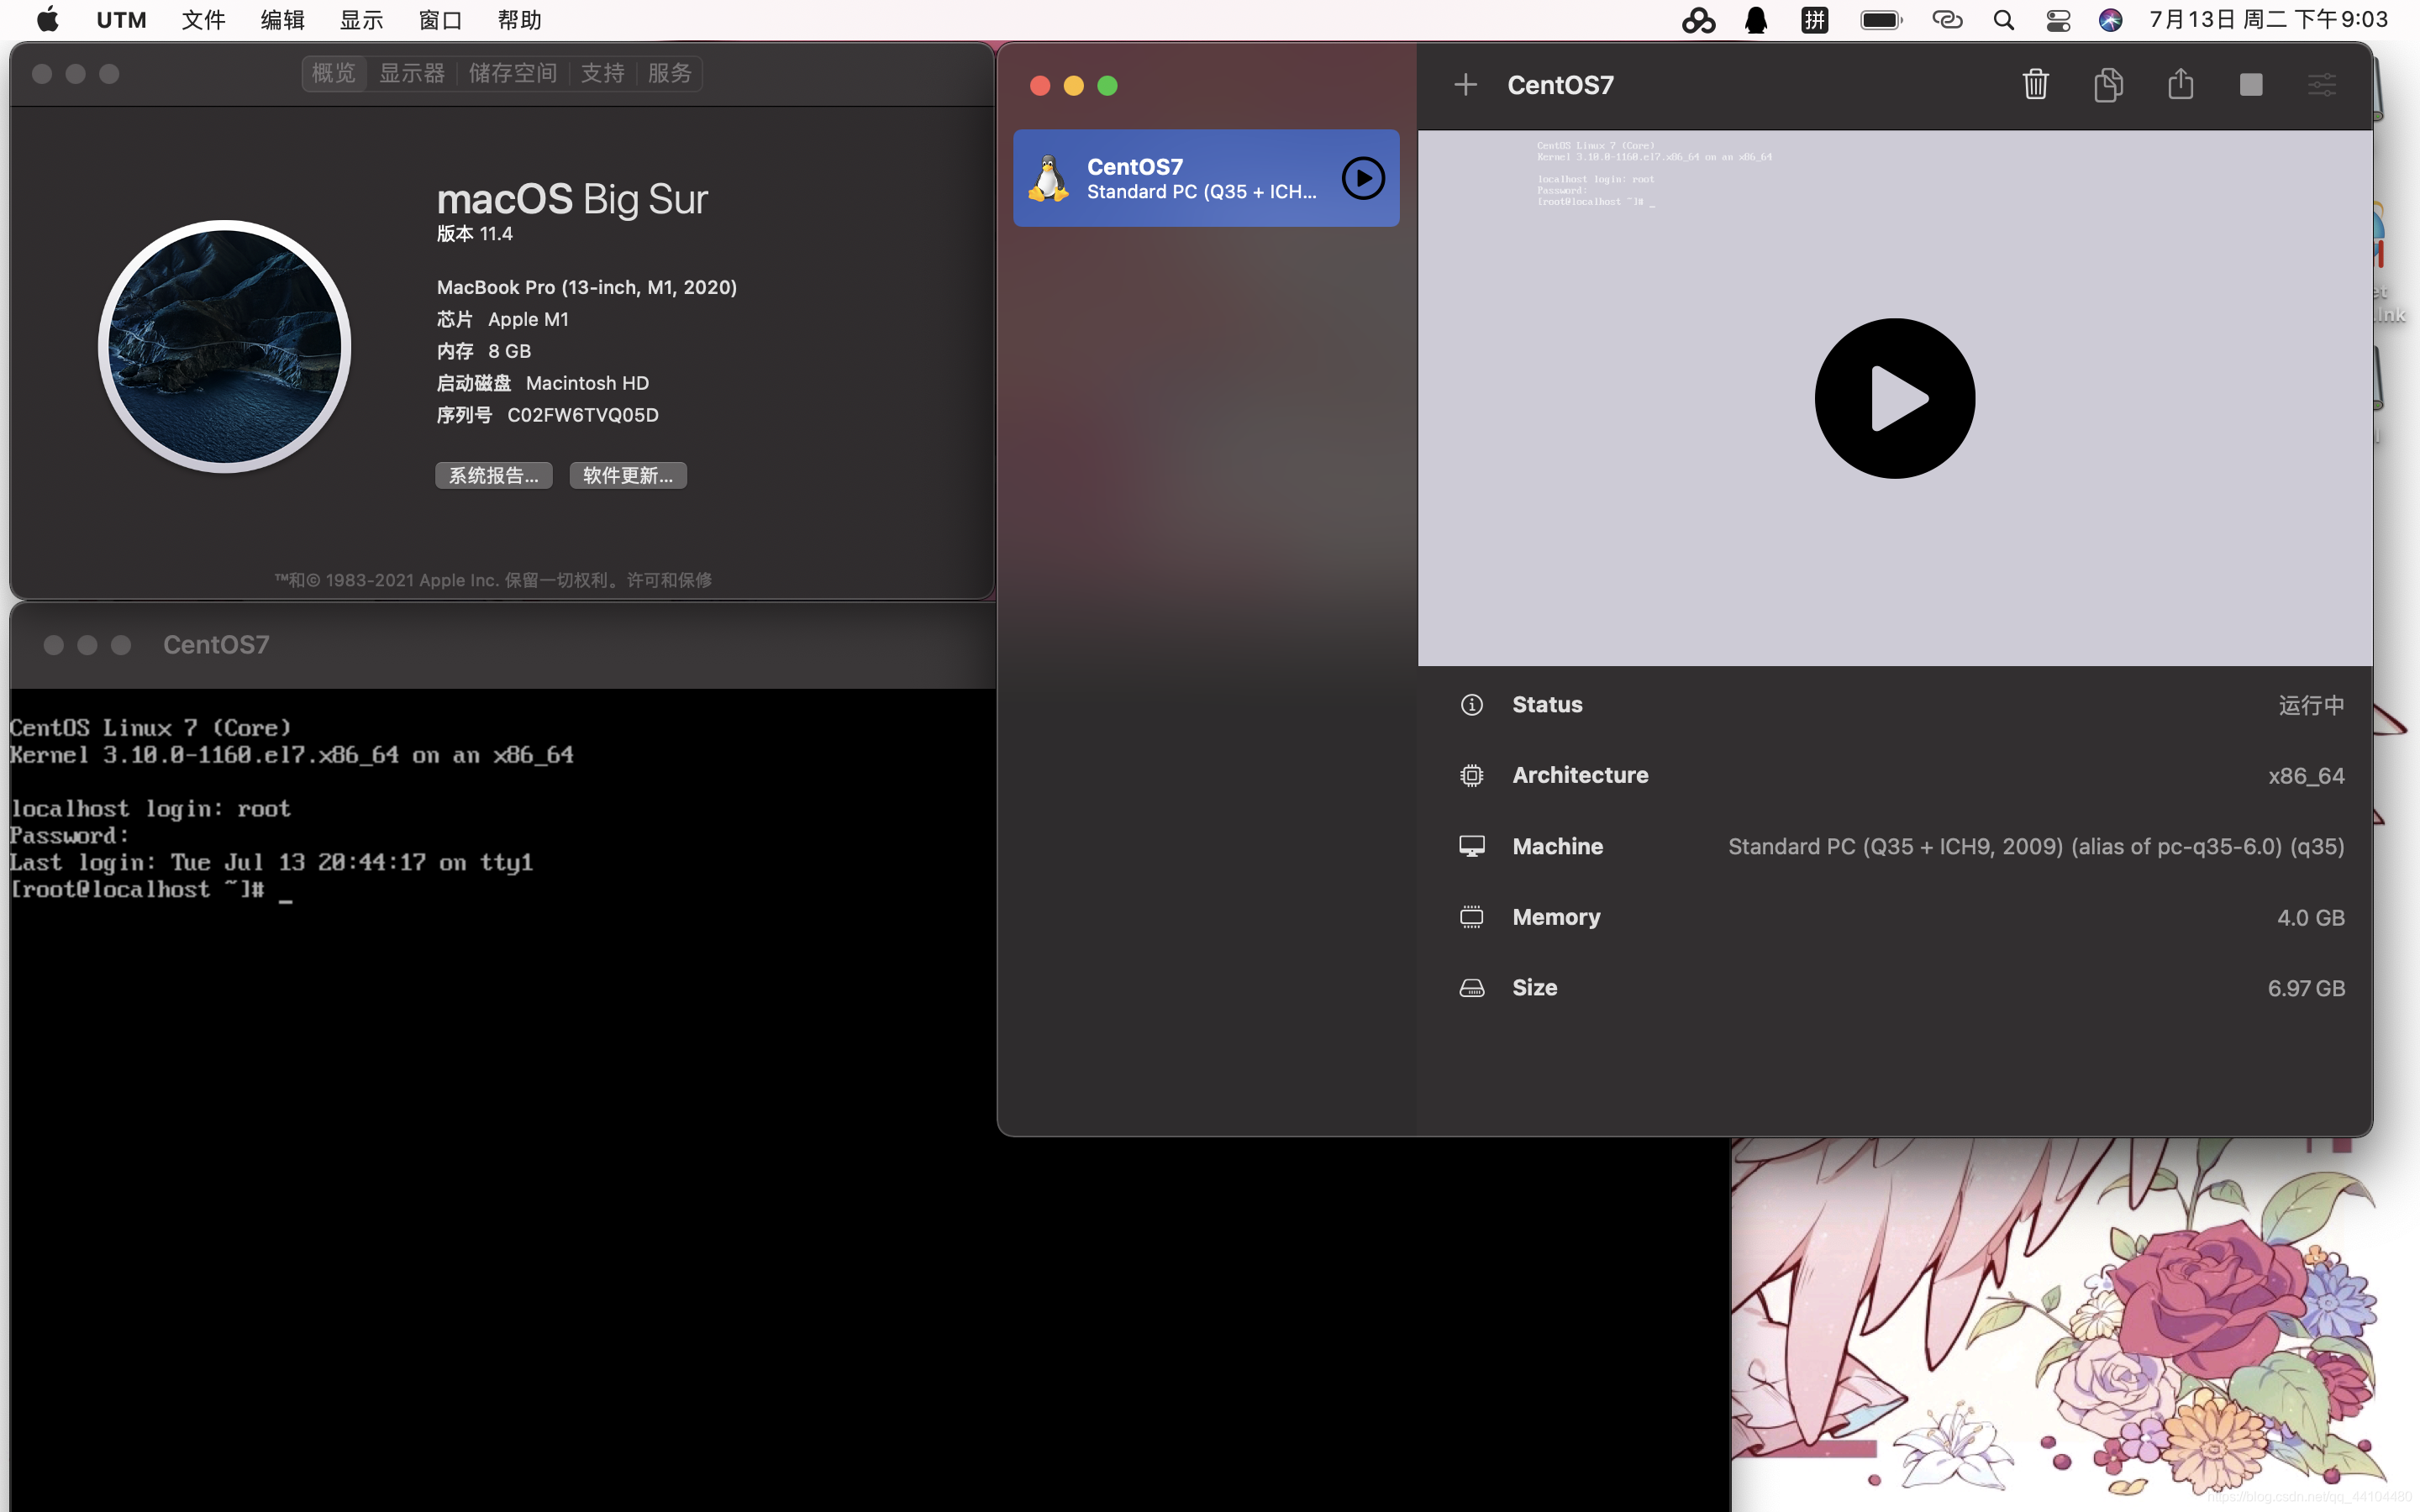Viewport: 2420px width, 1512px height.
Task: Switch to the 储存空间 tab
Action: point(512,73)
